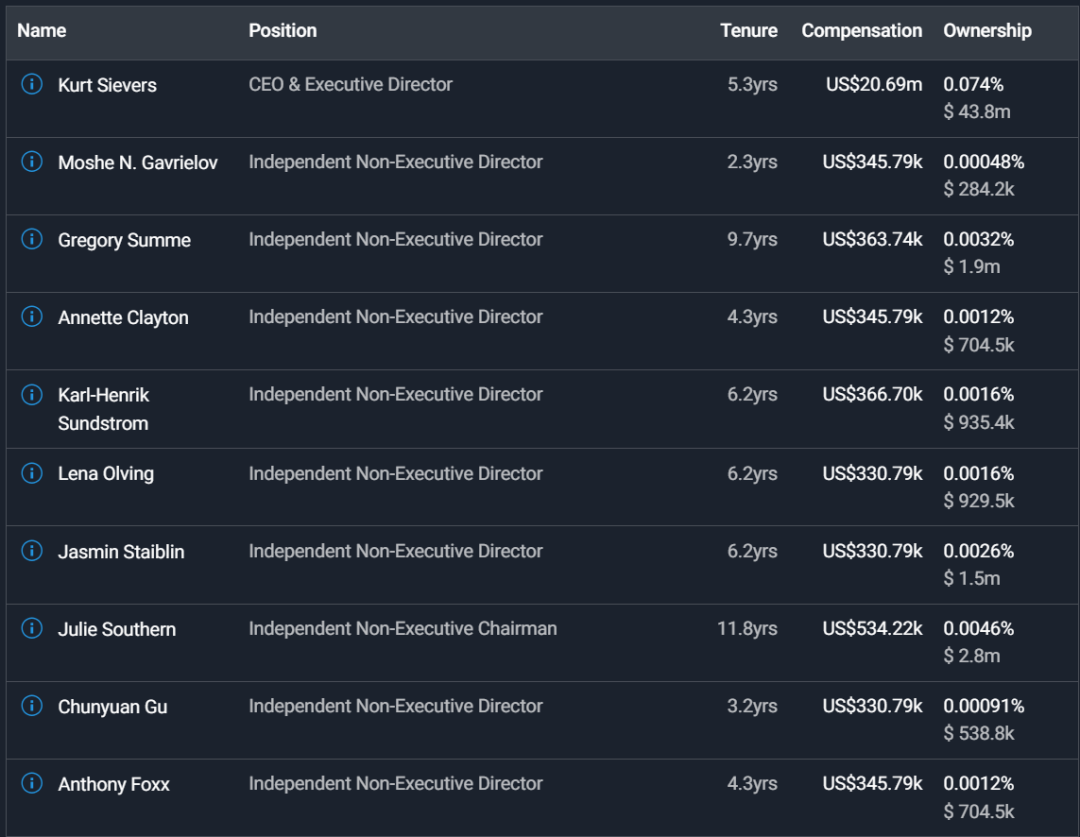Click 'Independent Non-Executive Chairman' position text
The height and width of the screenshot is (837, 1080).
[x=403, y=628]
